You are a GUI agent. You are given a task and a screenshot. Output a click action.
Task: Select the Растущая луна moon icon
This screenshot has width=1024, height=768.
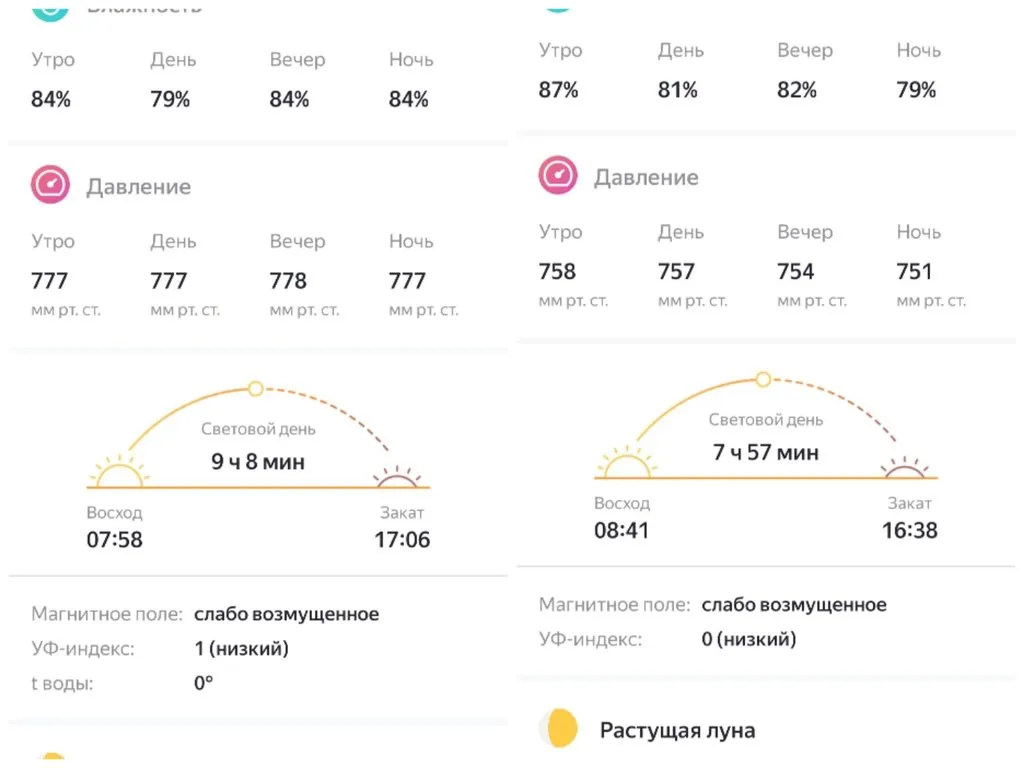point(561,729)
